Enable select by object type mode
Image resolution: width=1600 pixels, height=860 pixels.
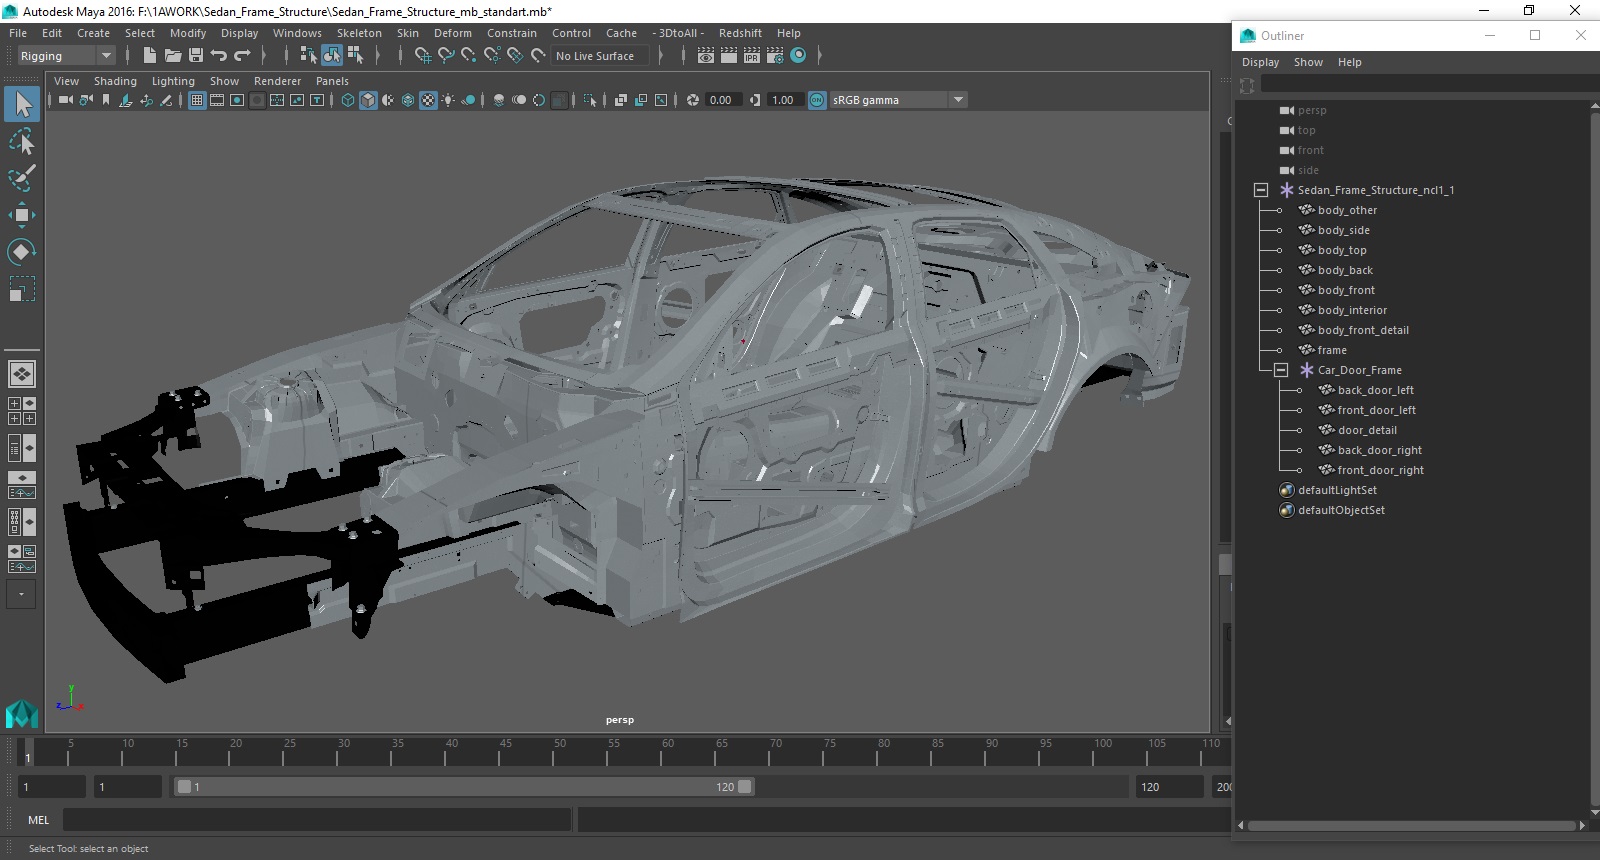pos(331,56)
